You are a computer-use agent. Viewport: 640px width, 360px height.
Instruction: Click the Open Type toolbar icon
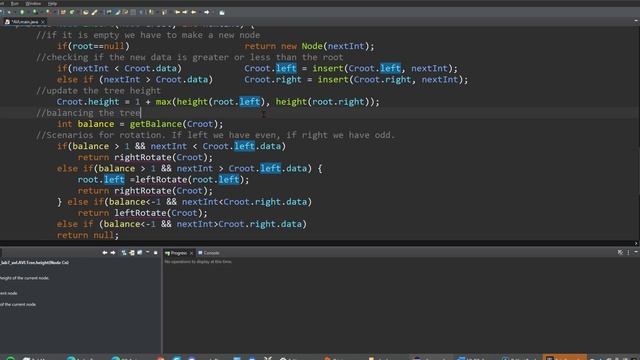point(86,12)
